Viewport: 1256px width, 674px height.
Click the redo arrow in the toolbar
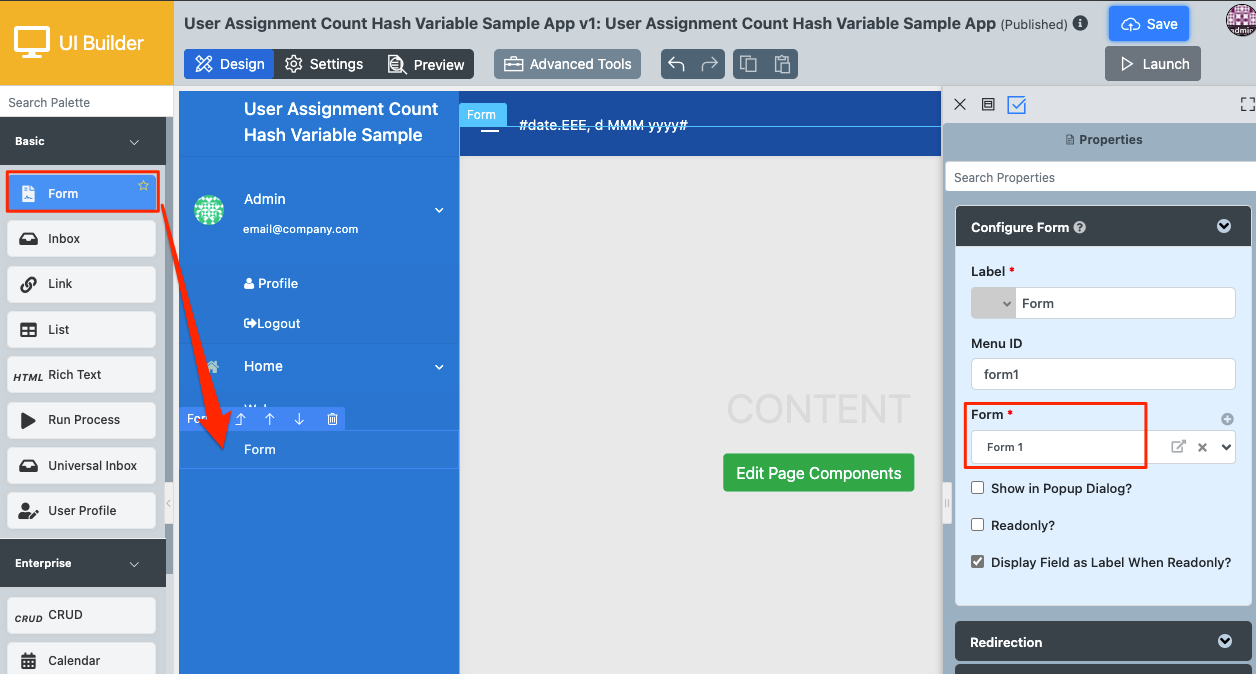(x=710, y=64)
